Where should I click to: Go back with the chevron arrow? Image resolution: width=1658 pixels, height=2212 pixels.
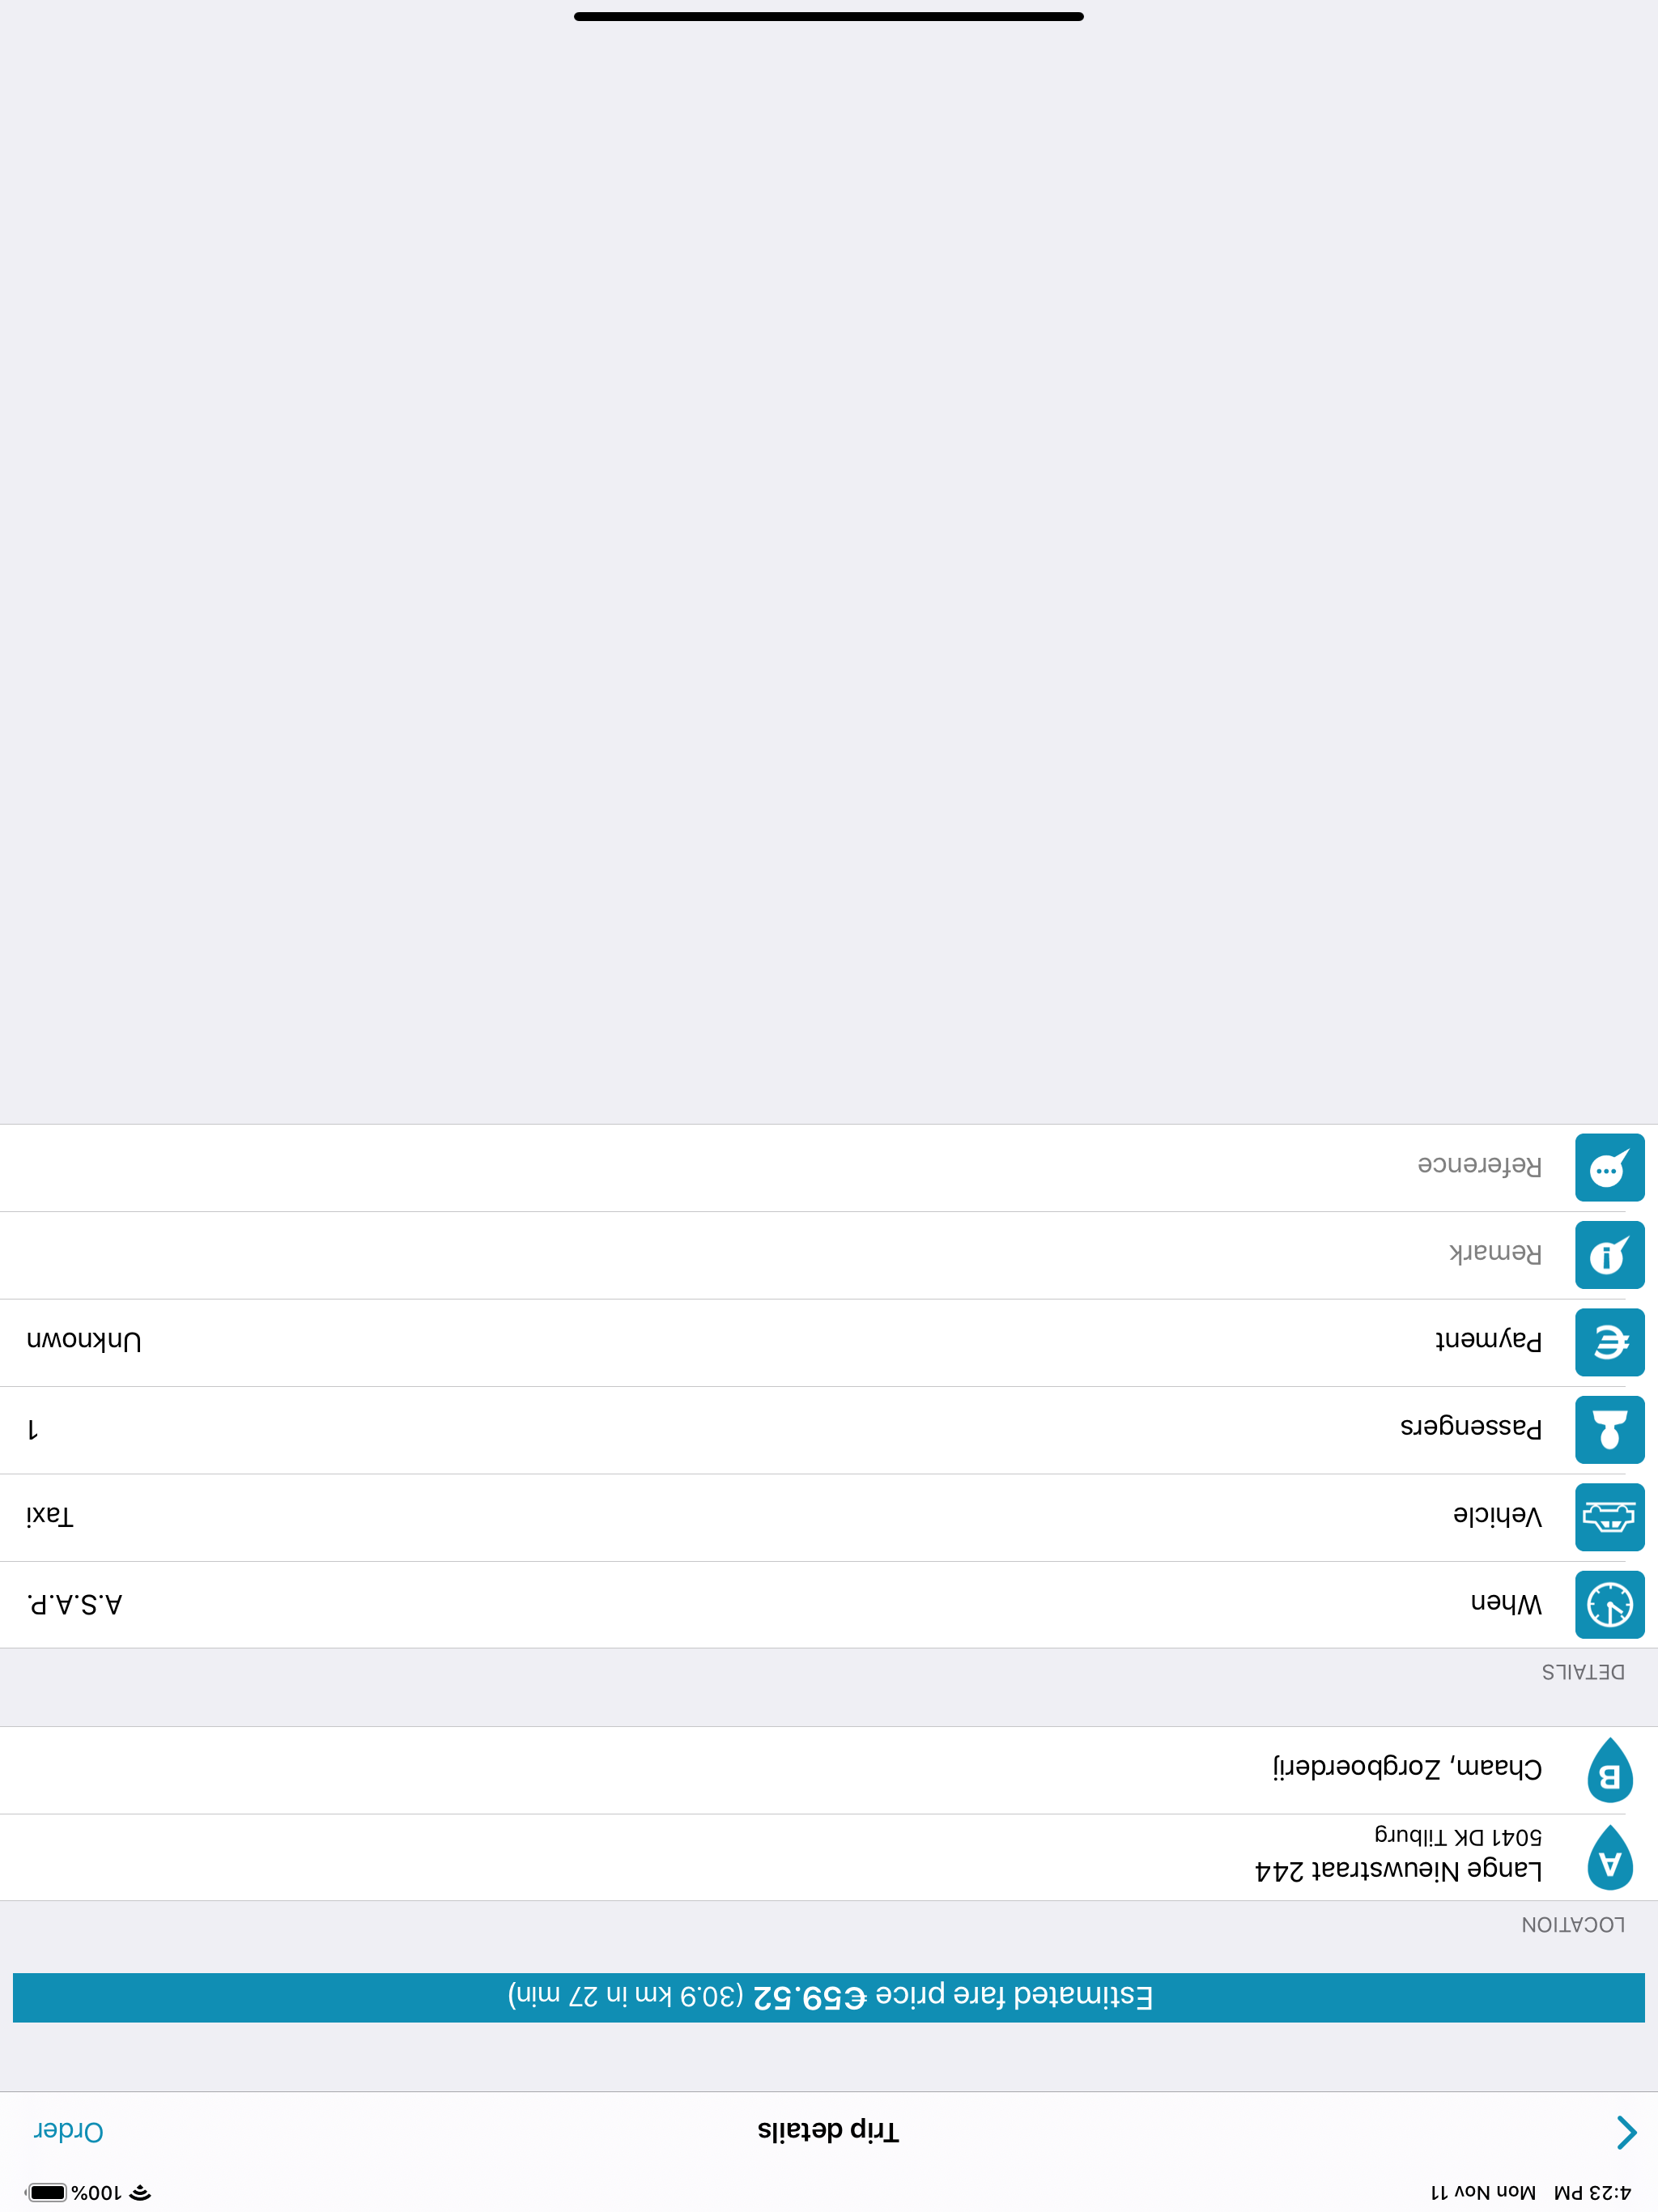pyautogui.click(x=1626, y=2132)
